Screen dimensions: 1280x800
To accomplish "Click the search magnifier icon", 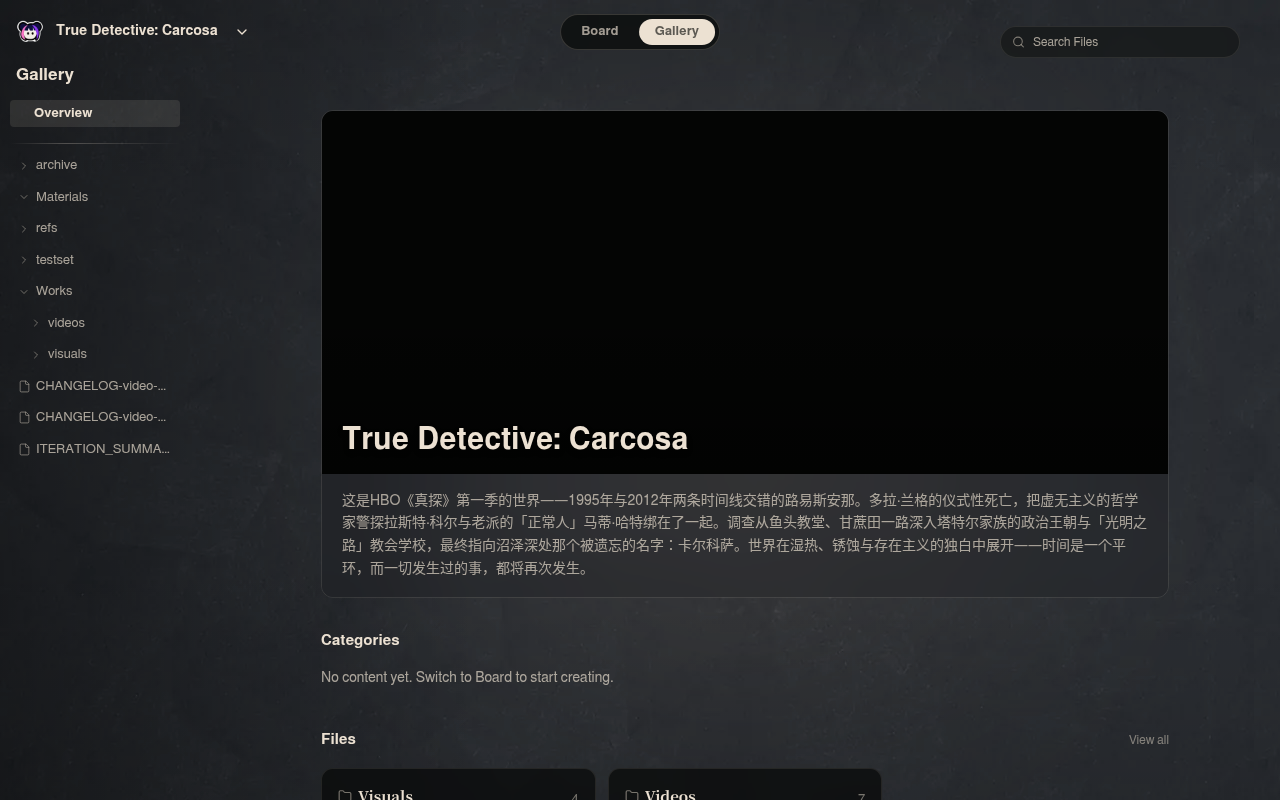I will pyautogui.click(x=1019, y=42).
